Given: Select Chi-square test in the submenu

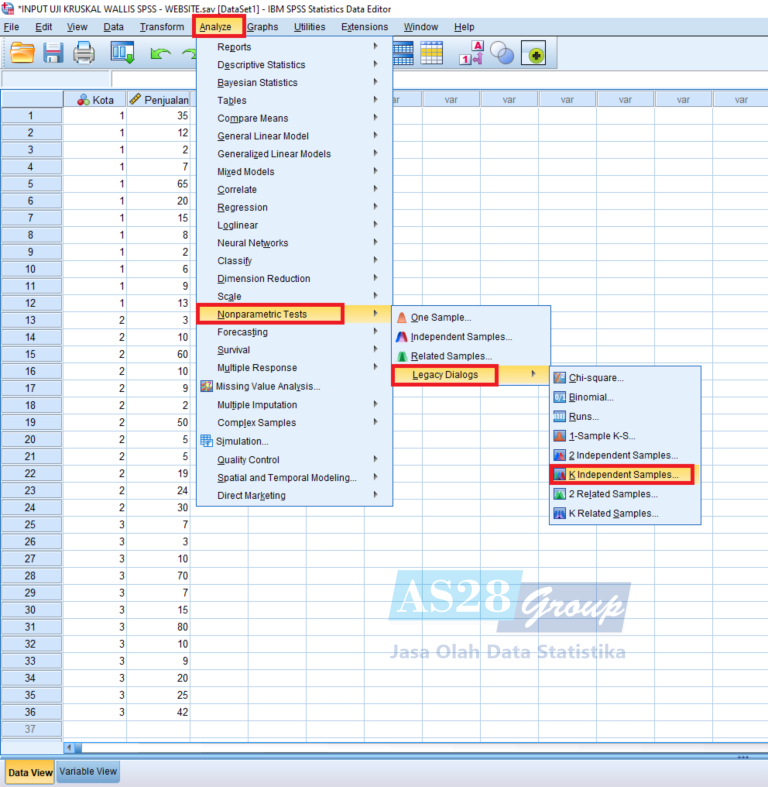Looking at the screenshot, I should coord(596,378).
